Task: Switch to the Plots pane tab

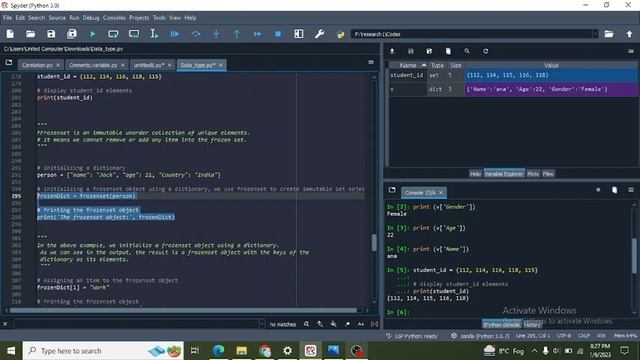Action: tap(533, 174)
